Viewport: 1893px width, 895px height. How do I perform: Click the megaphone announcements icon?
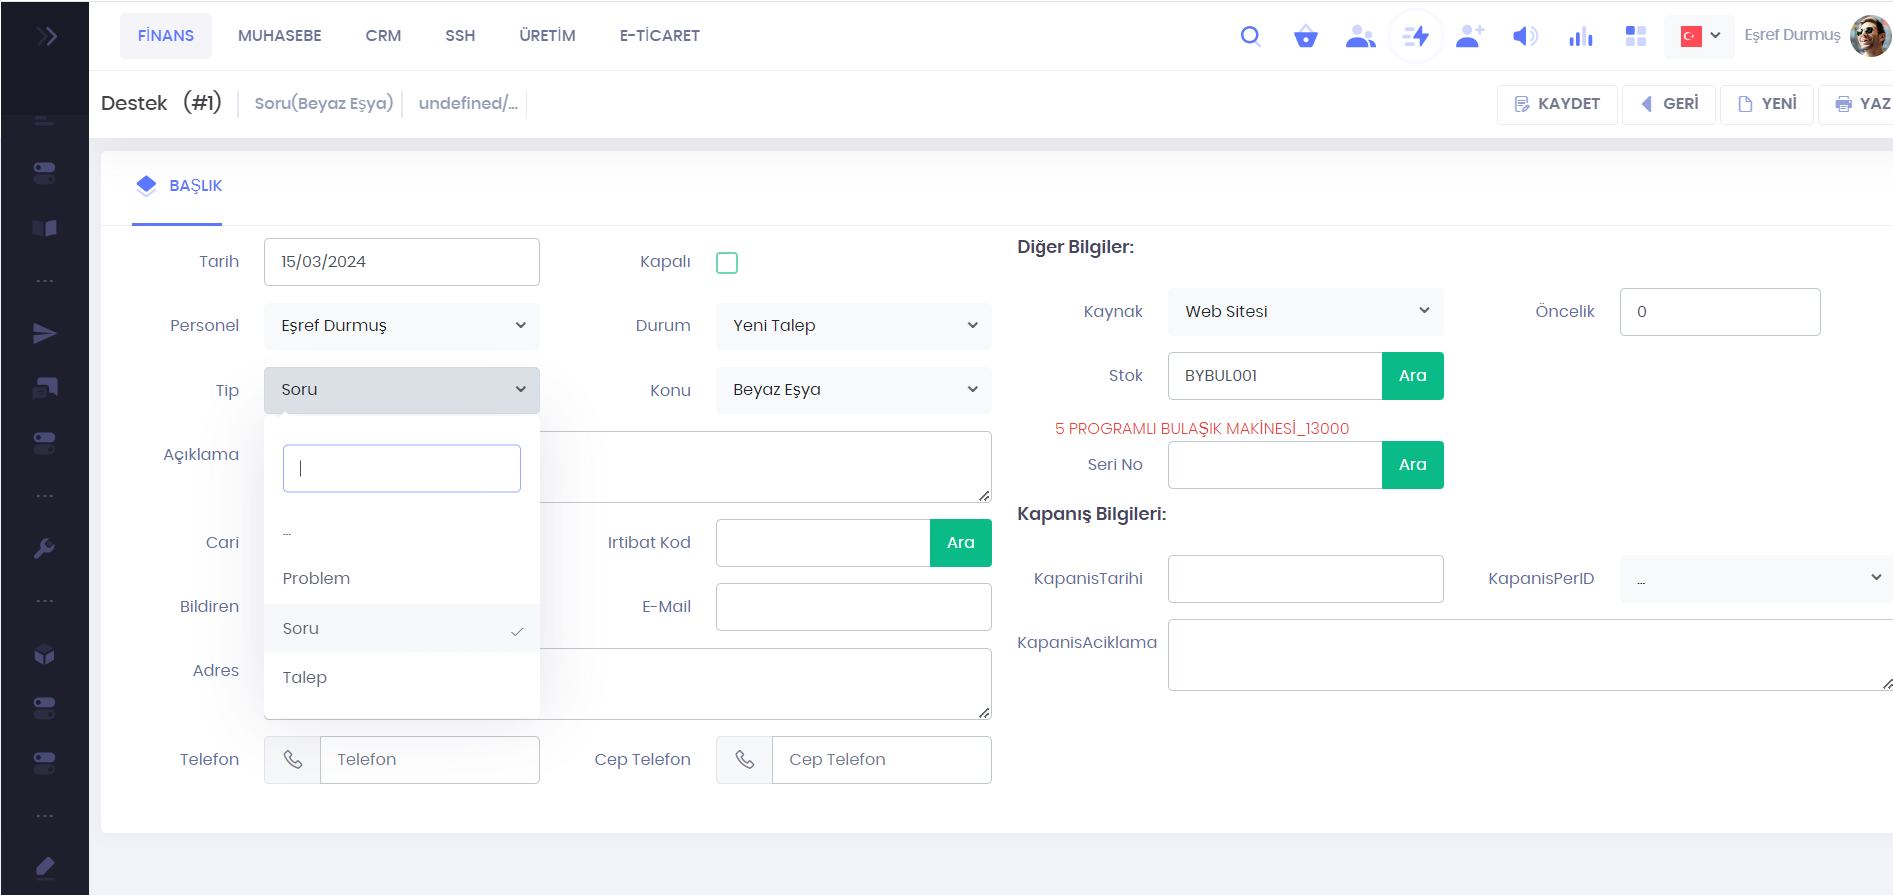coord(1524,37)
